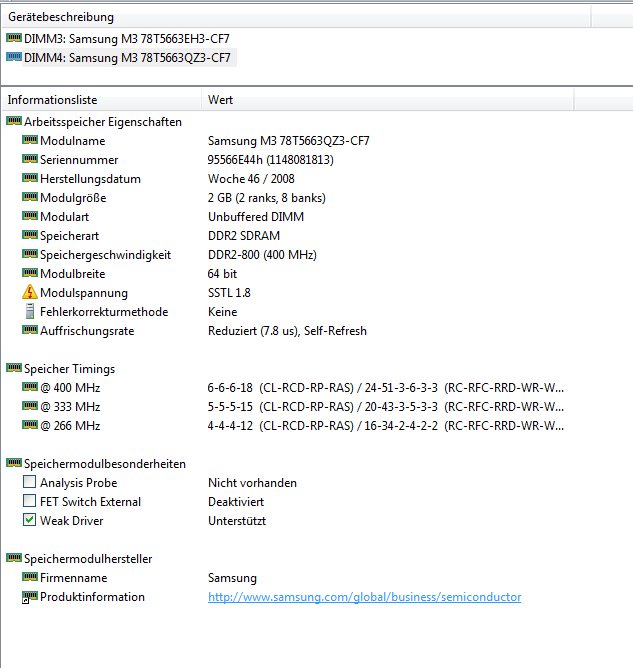633x668 pixels.
Task: Click the @ 266 MHz row icon
Action: point(30,425)
